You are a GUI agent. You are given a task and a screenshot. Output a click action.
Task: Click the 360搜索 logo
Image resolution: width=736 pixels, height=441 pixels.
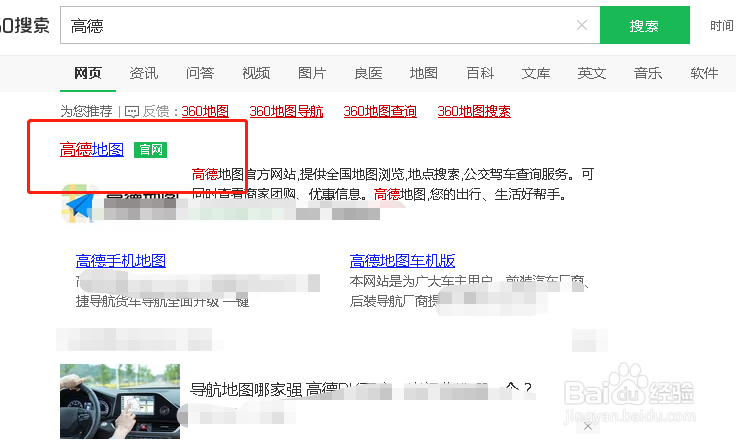coord(24,25)
